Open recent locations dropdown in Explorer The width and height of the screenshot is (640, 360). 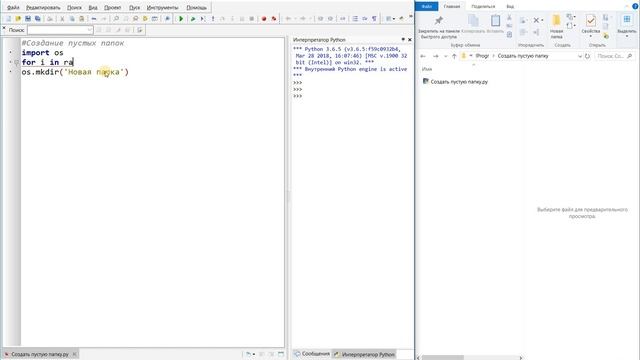(x=445, y=56)
